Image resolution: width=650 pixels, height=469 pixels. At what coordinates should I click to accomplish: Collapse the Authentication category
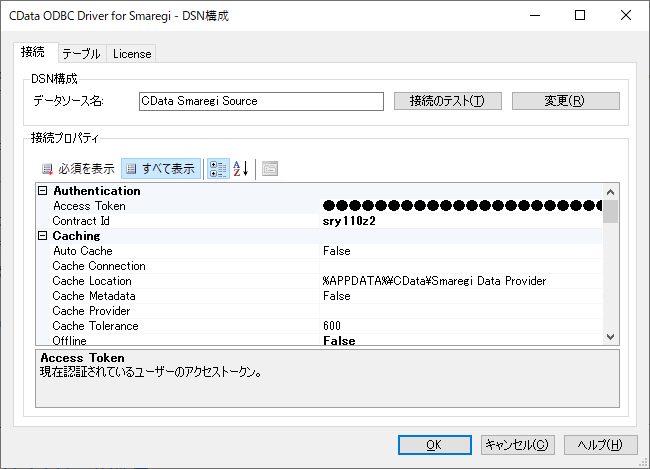coord(42,191)
